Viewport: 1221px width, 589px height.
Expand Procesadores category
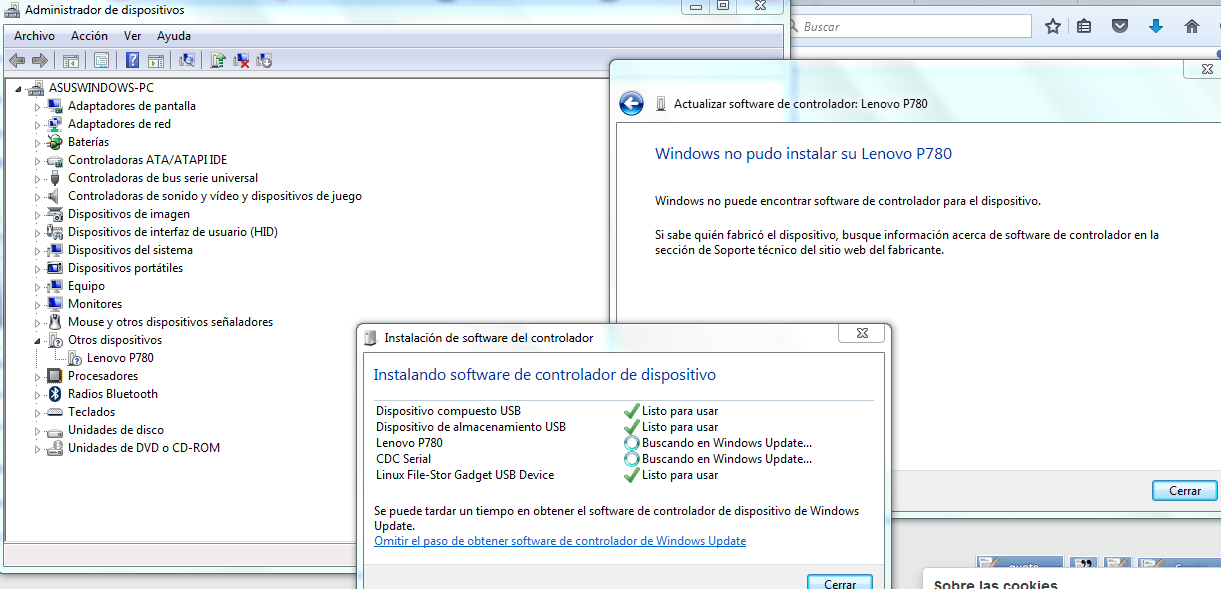(x=39, y=376)
